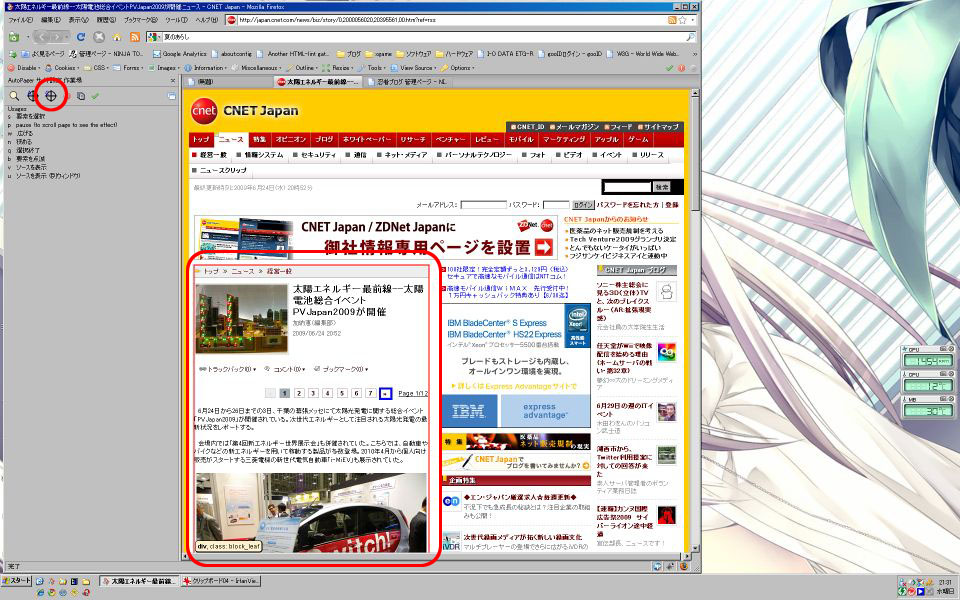Screen dimensions: 960x600
Task: Click the 検索 search button
Action: tap(662, 187)
